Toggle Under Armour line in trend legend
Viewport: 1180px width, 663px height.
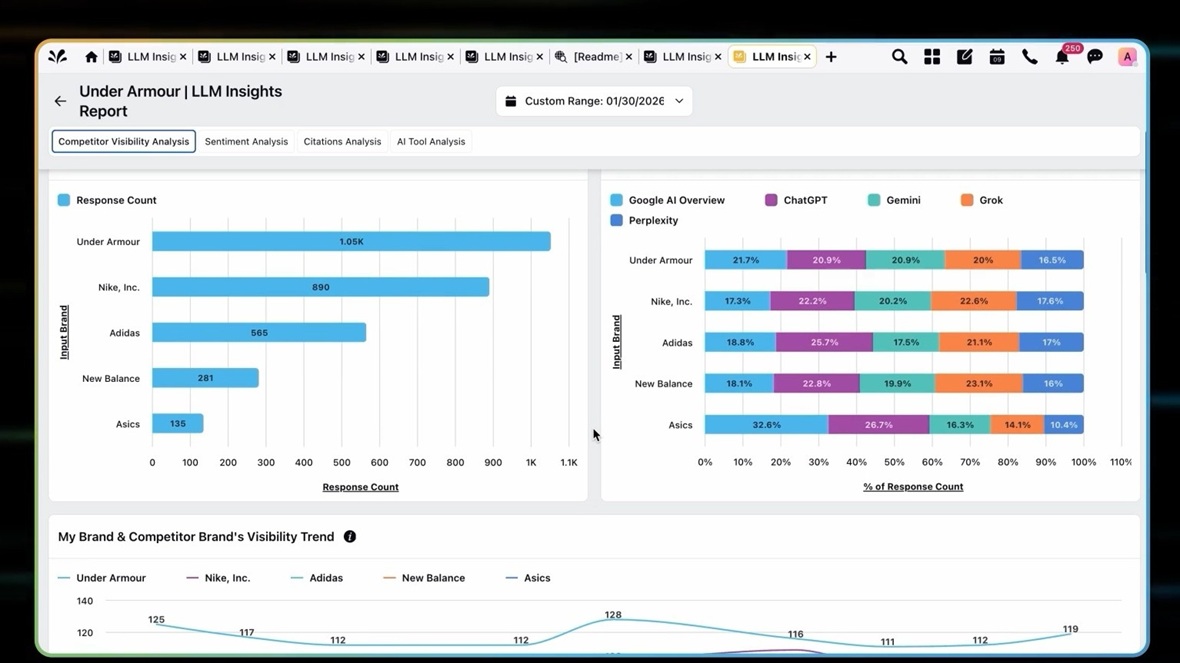[x=102, y=578]
